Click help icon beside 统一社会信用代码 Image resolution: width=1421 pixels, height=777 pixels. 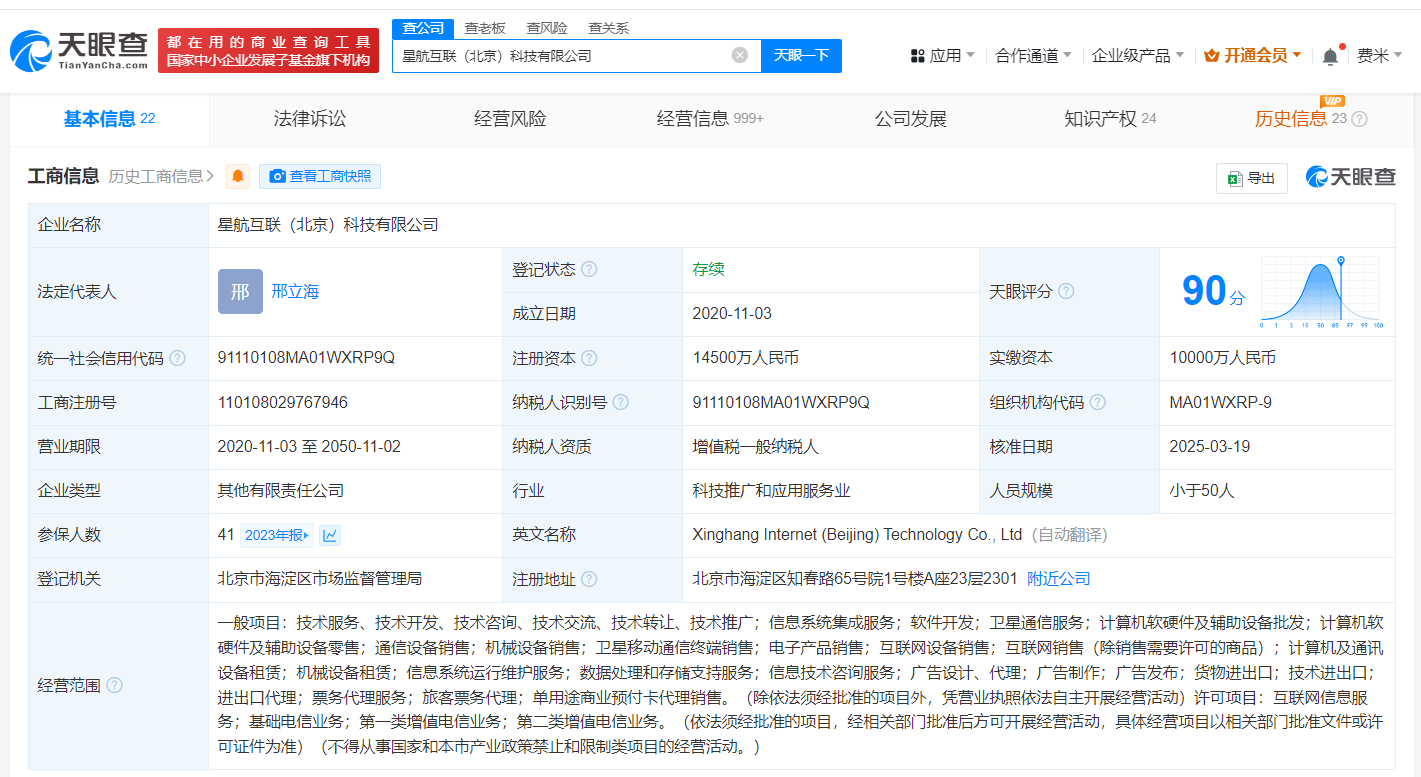coord(177,358)
